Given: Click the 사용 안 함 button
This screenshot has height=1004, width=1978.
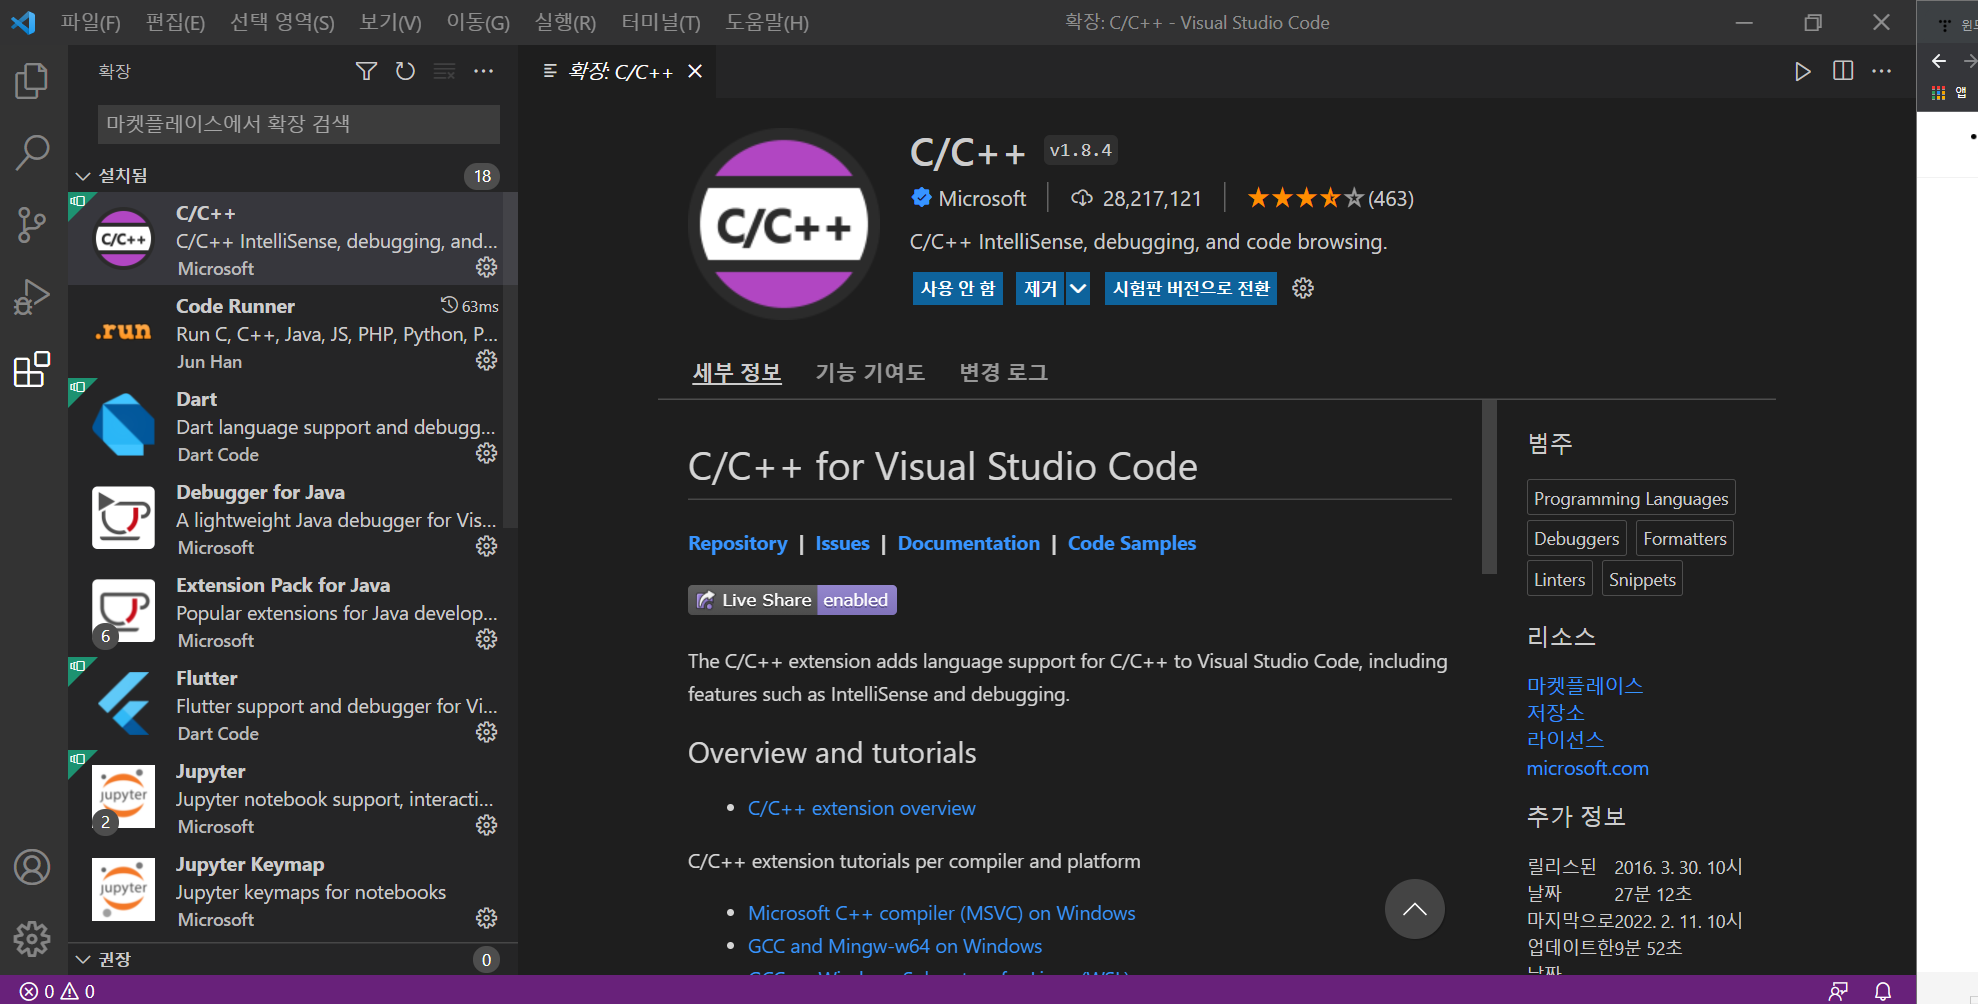Looking at the screenshot, I should pyautogui.click(x=957, y=288).
